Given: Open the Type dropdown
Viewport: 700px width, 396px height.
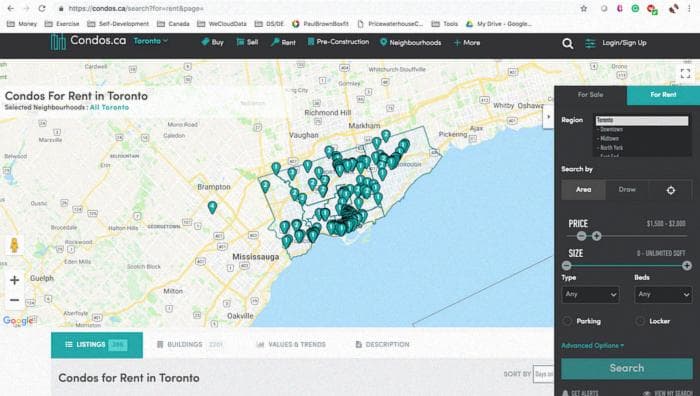Looking at the screenshot, I should pyautogui.click(x=590, y=295).
